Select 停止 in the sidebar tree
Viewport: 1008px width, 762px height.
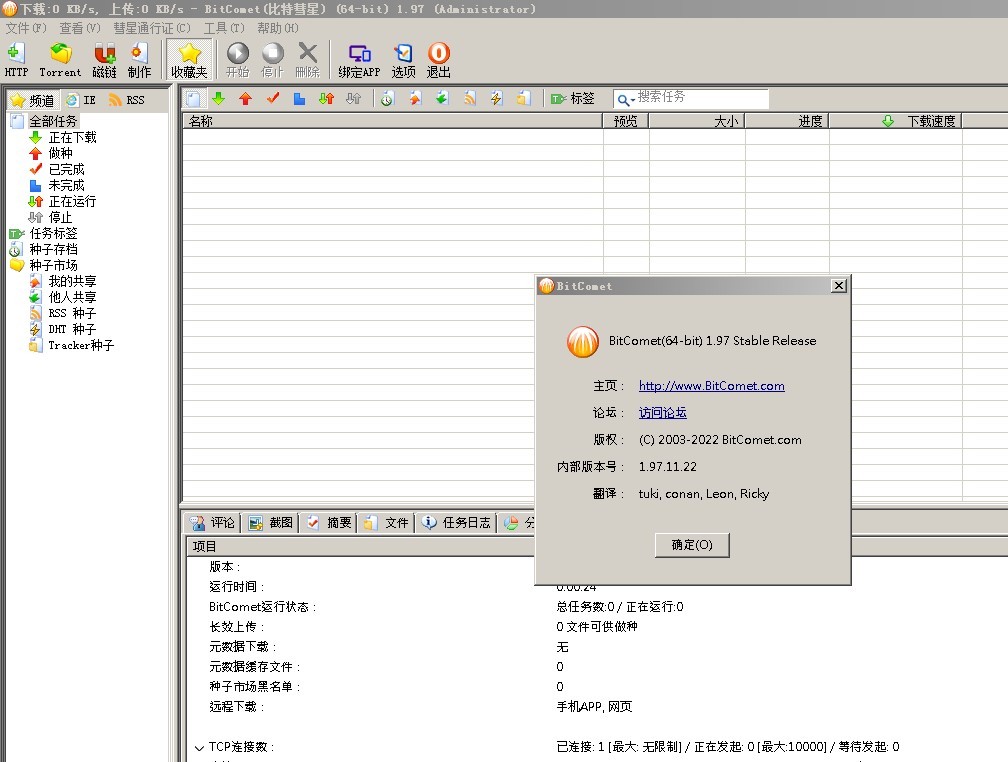click(x=60, y=217)
